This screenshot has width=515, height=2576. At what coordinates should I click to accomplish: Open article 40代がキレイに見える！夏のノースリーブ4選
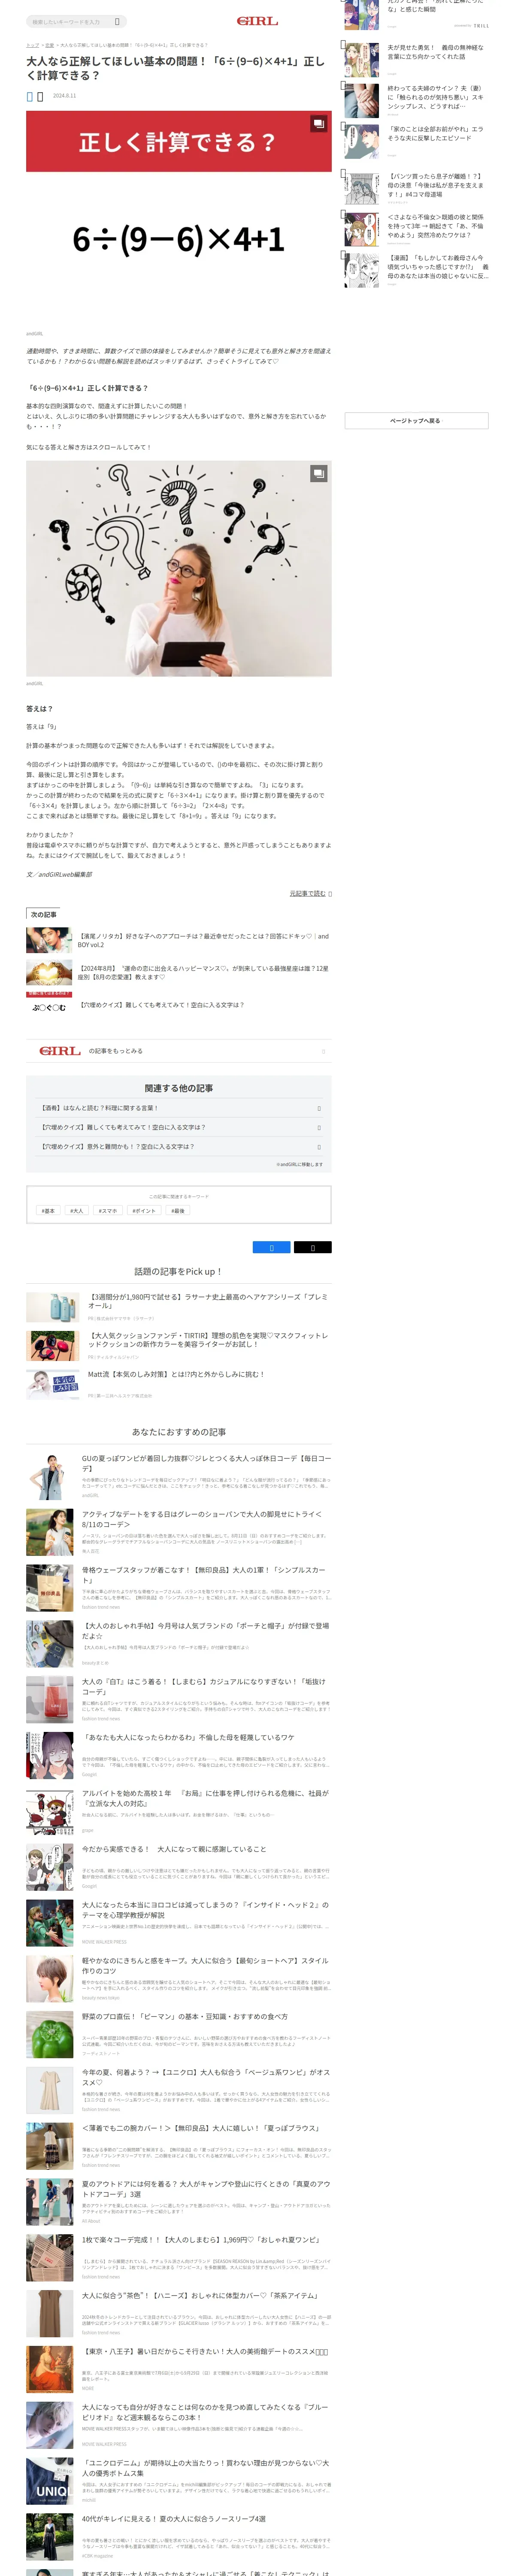pyautogui.click(x=174, y=2519)
